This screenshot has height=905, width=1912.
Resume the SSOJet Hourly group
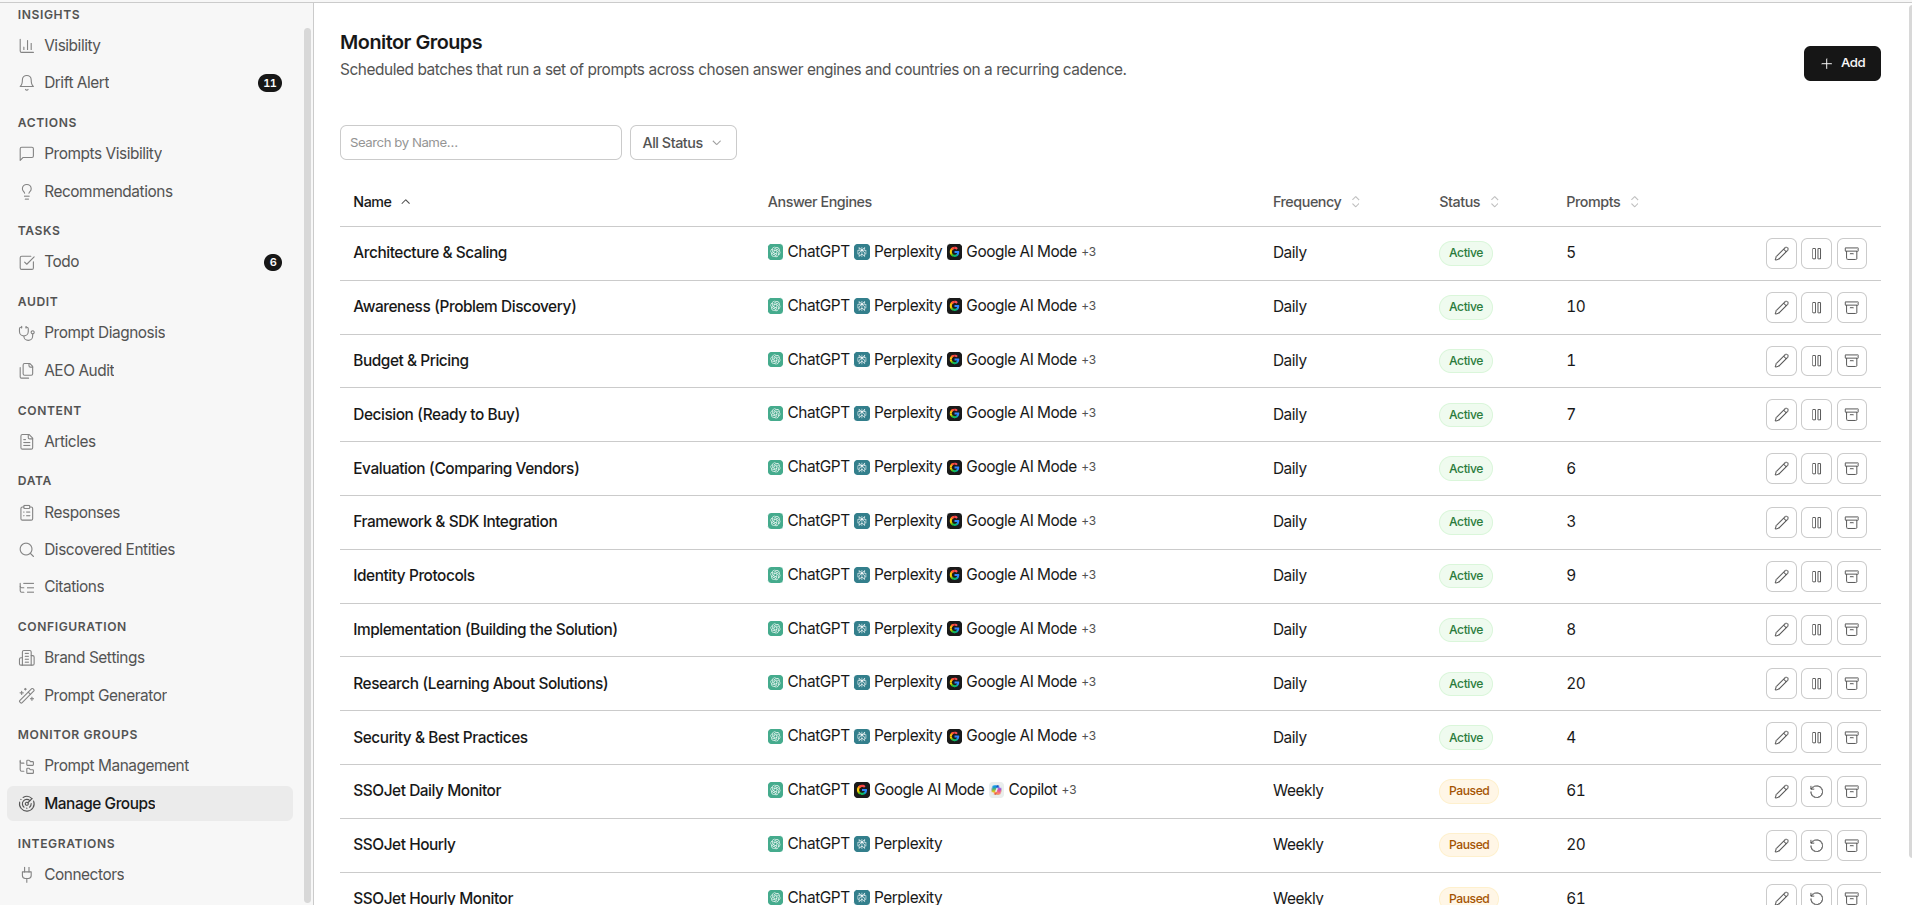(x=1816, y=846)
